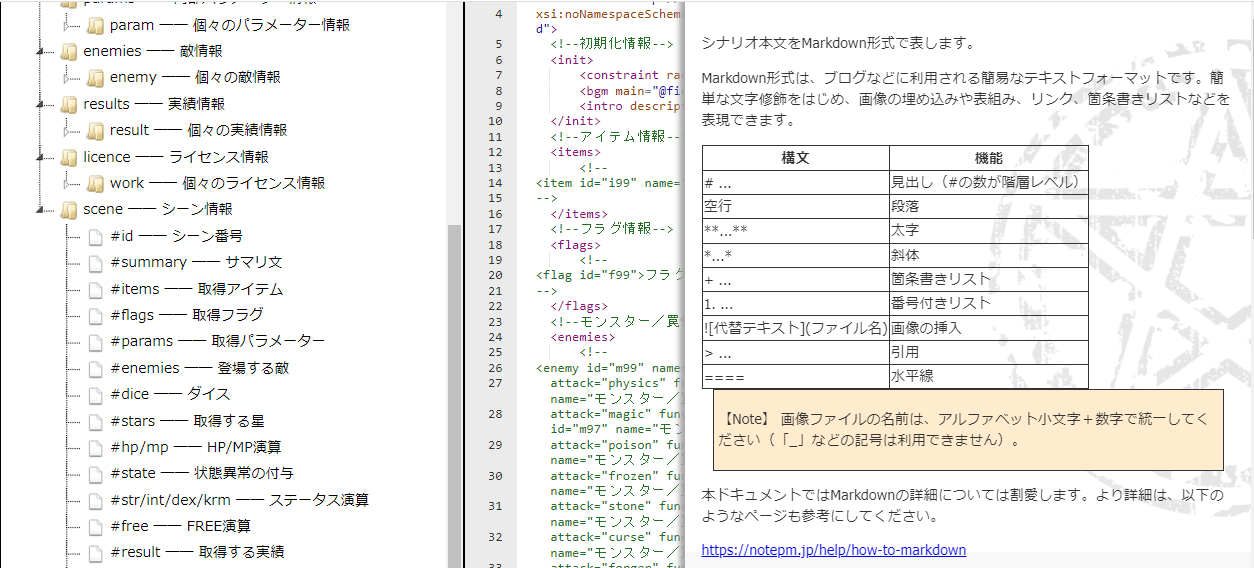Click the file icon beside #str/int/dex/krm
Screen dimensions: 1254x568
click(96, 501)
